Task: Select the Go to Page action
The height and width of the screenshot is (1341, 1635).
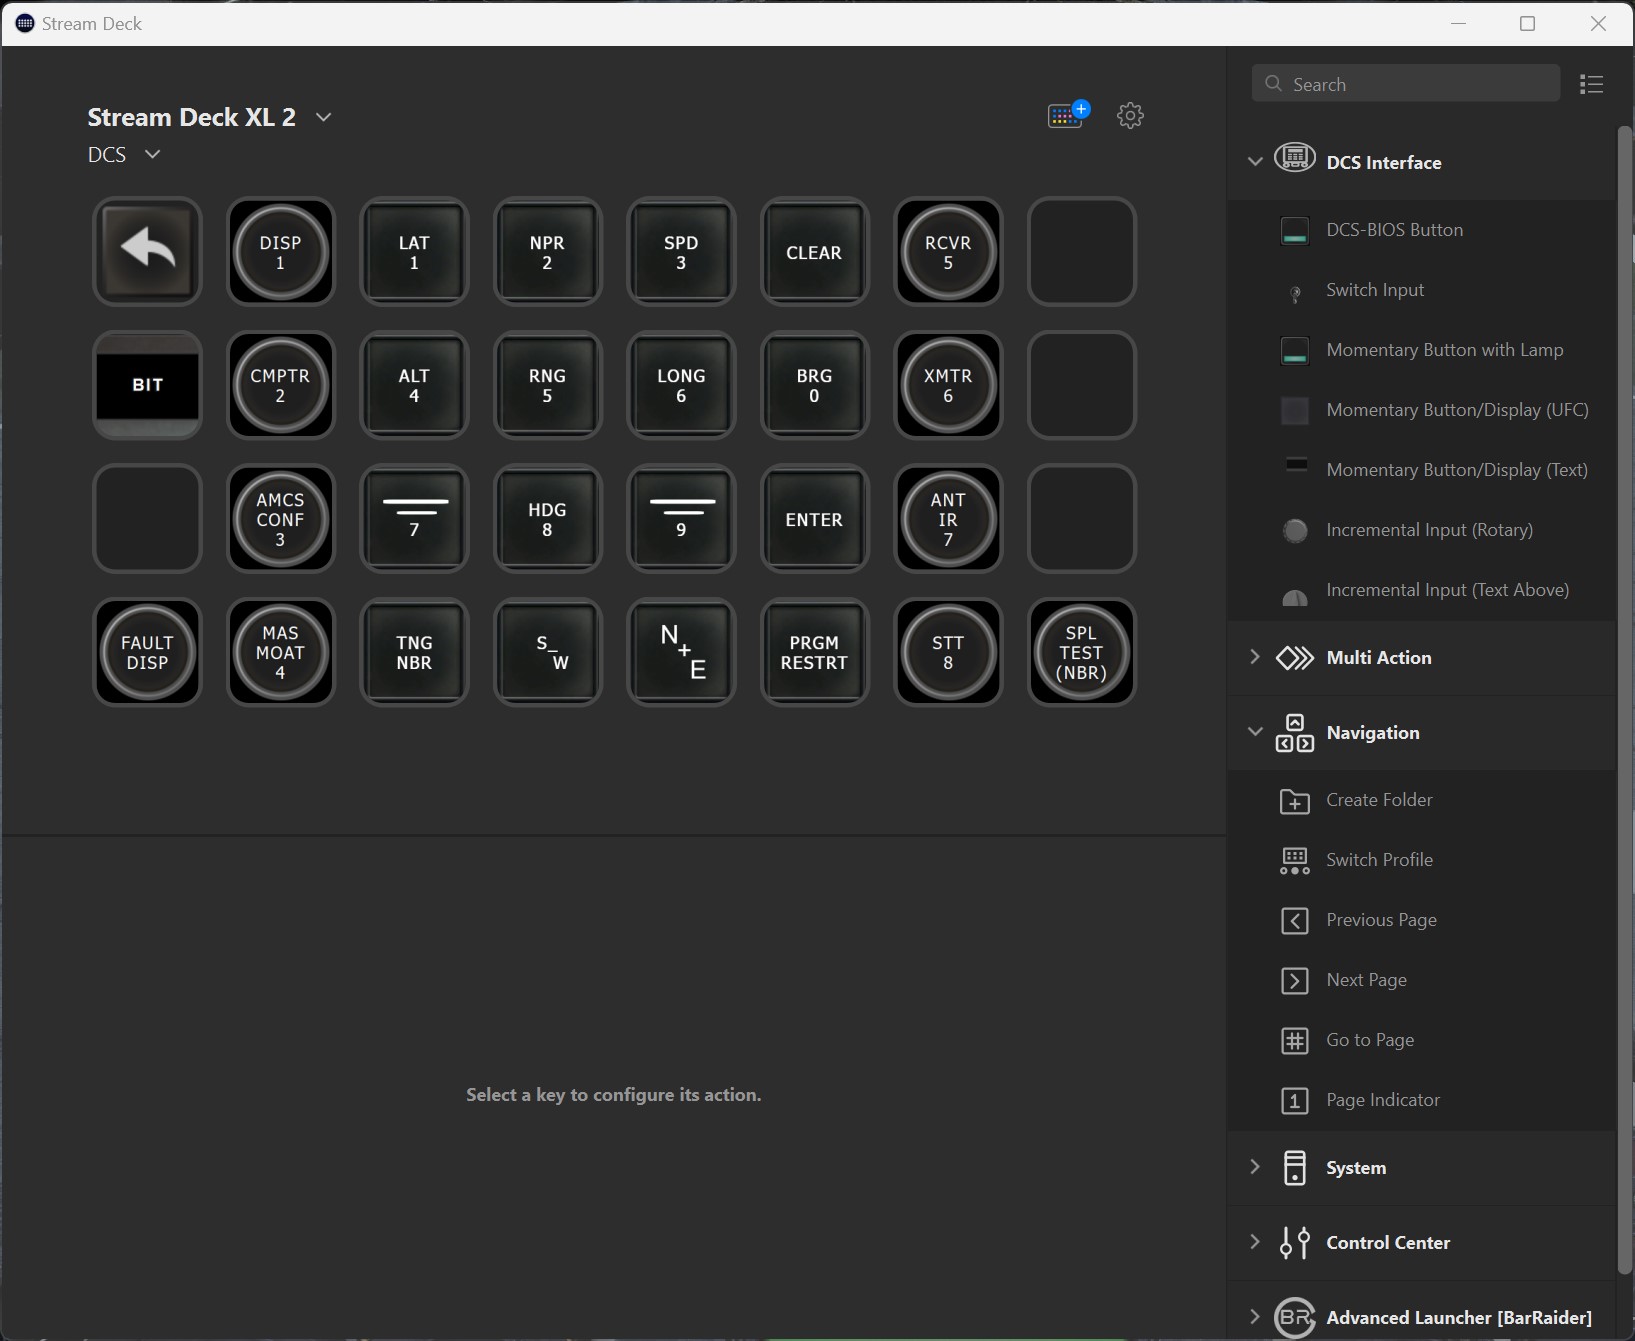Action: point(1369,1040)
